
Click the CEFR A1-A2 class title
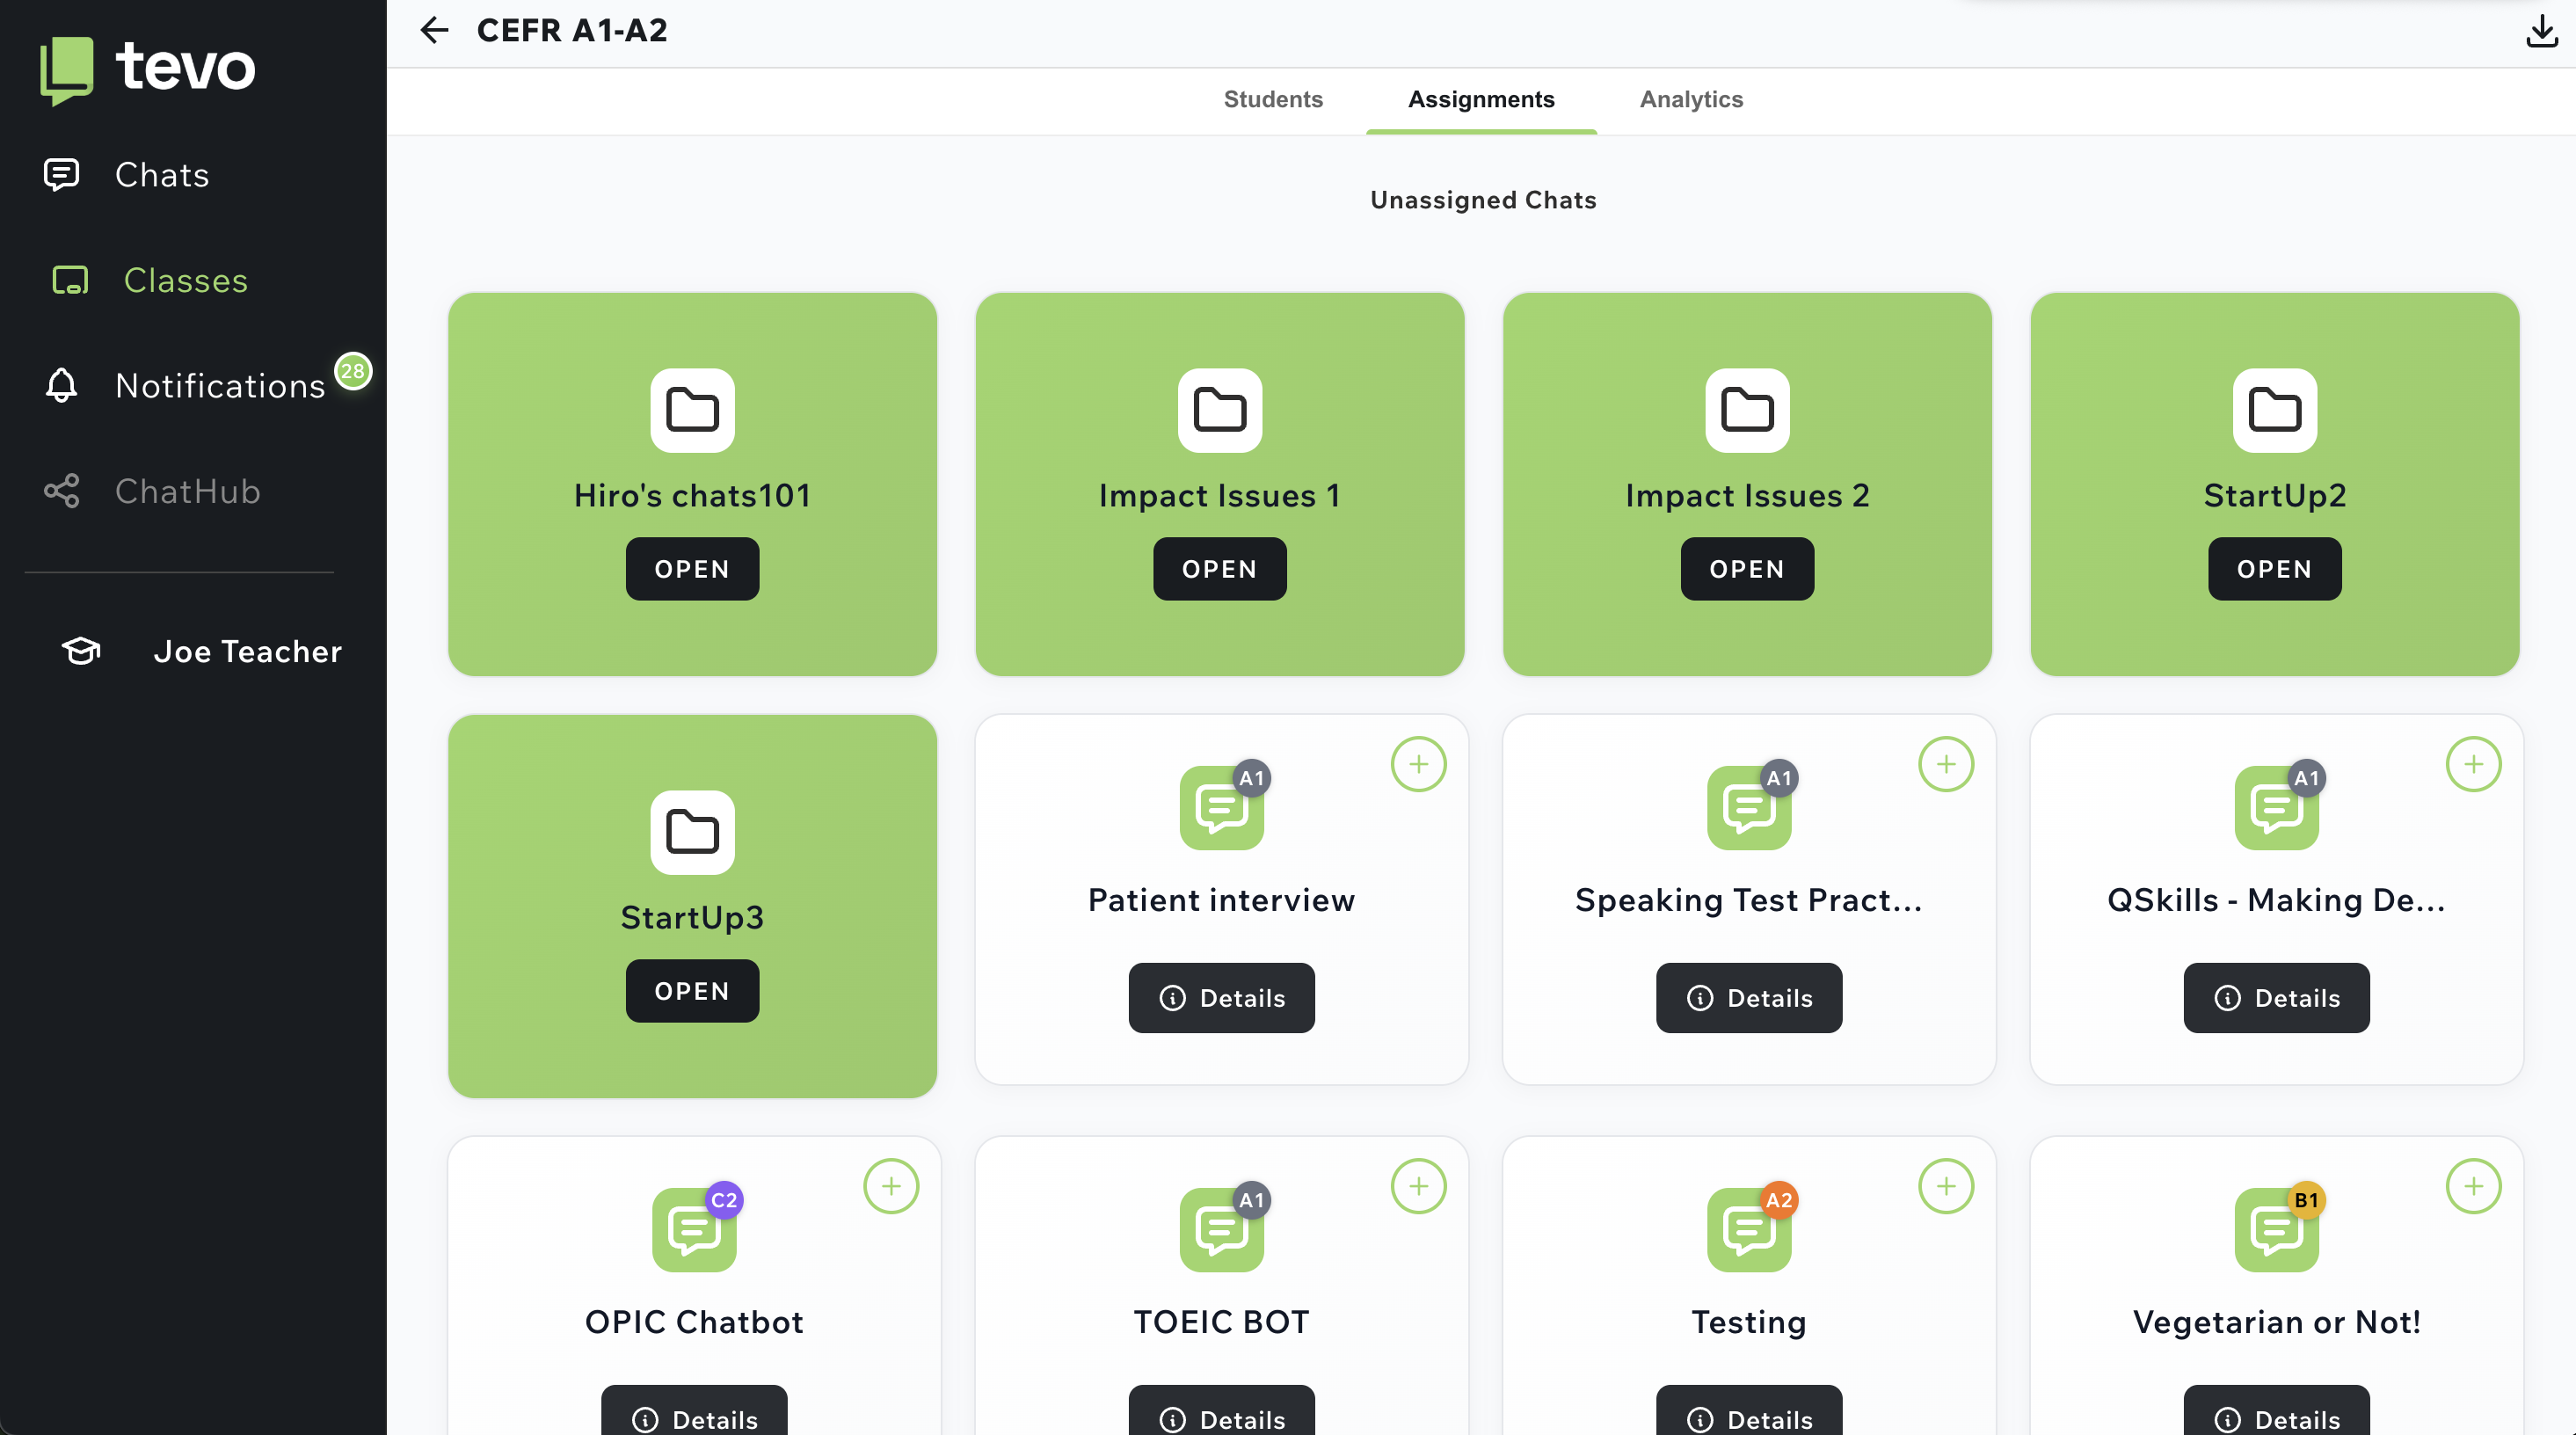[572, 30]
